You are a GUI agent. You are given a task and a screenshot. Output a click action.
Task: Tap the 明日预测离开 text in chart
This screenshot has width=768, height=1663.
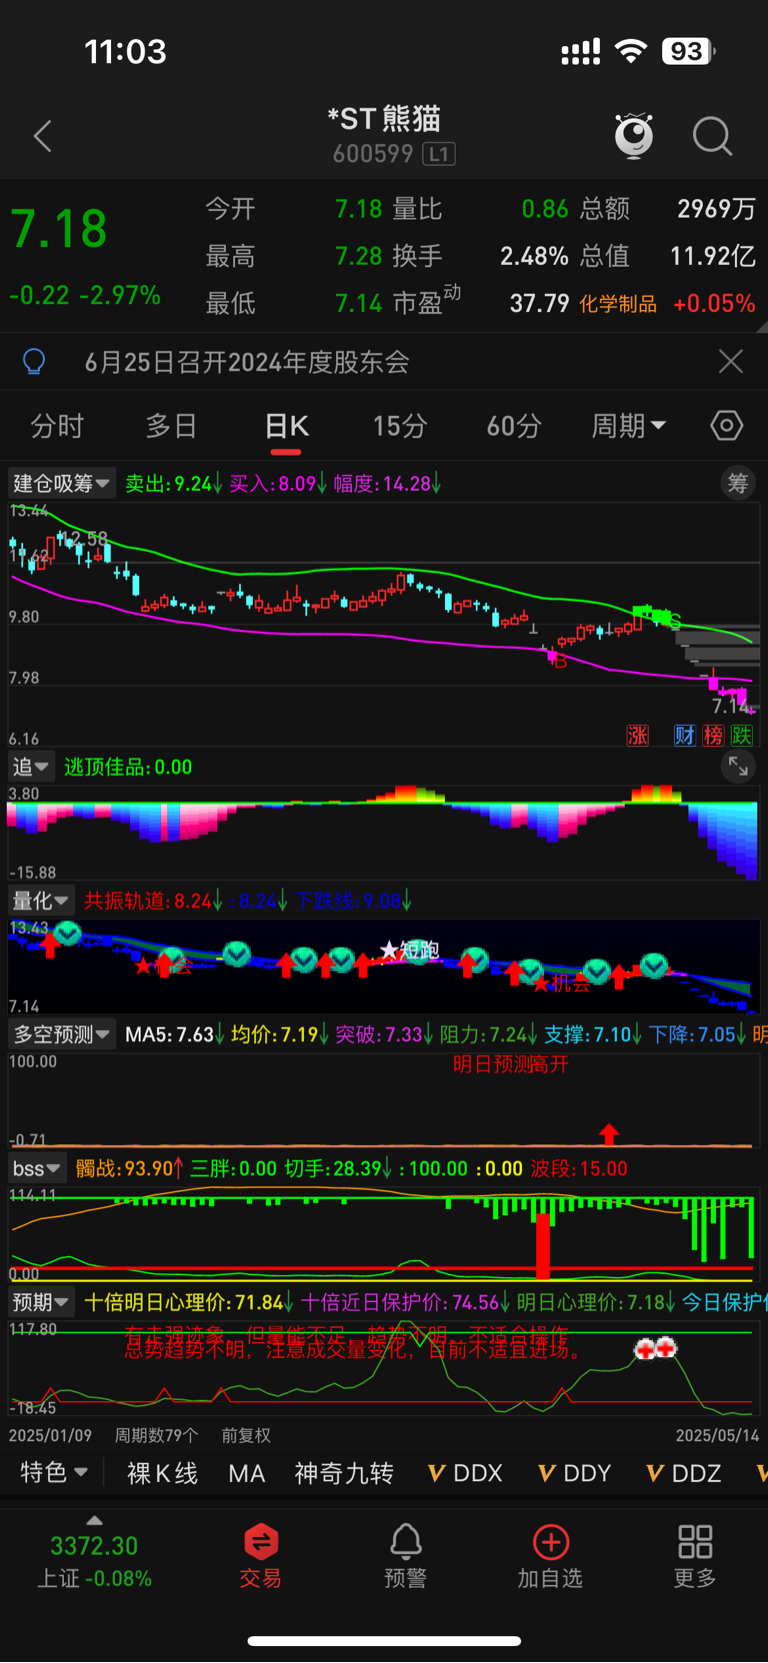tap(511, 1064)
